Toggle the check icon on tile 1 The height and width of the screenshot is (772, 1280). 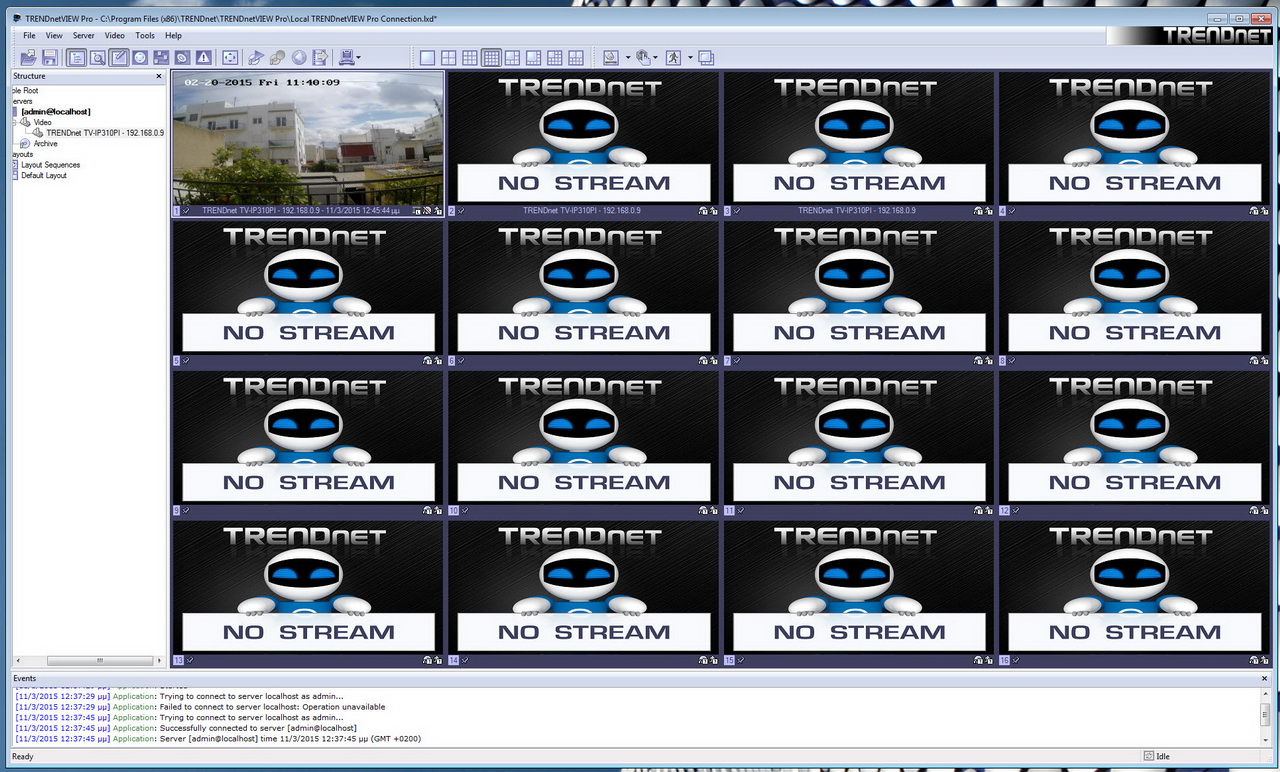click(186, 211)
